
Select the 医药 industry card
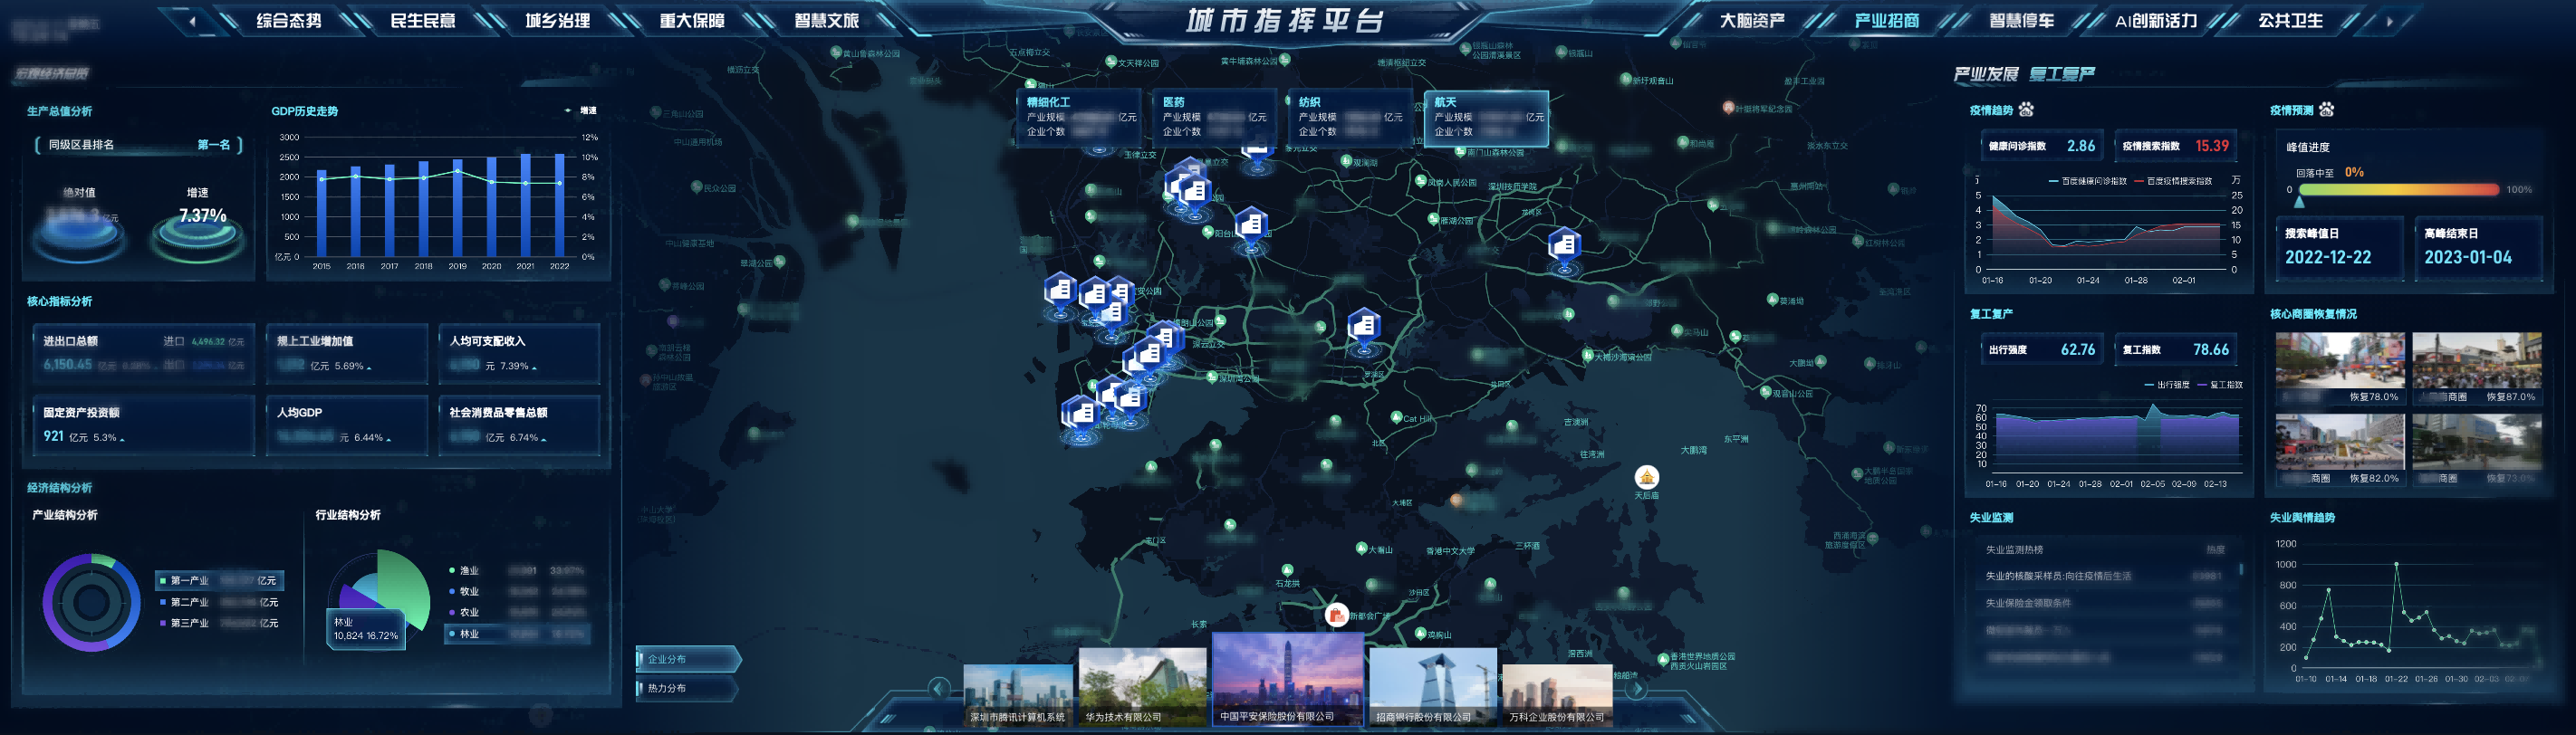(x=1214, y=118)
